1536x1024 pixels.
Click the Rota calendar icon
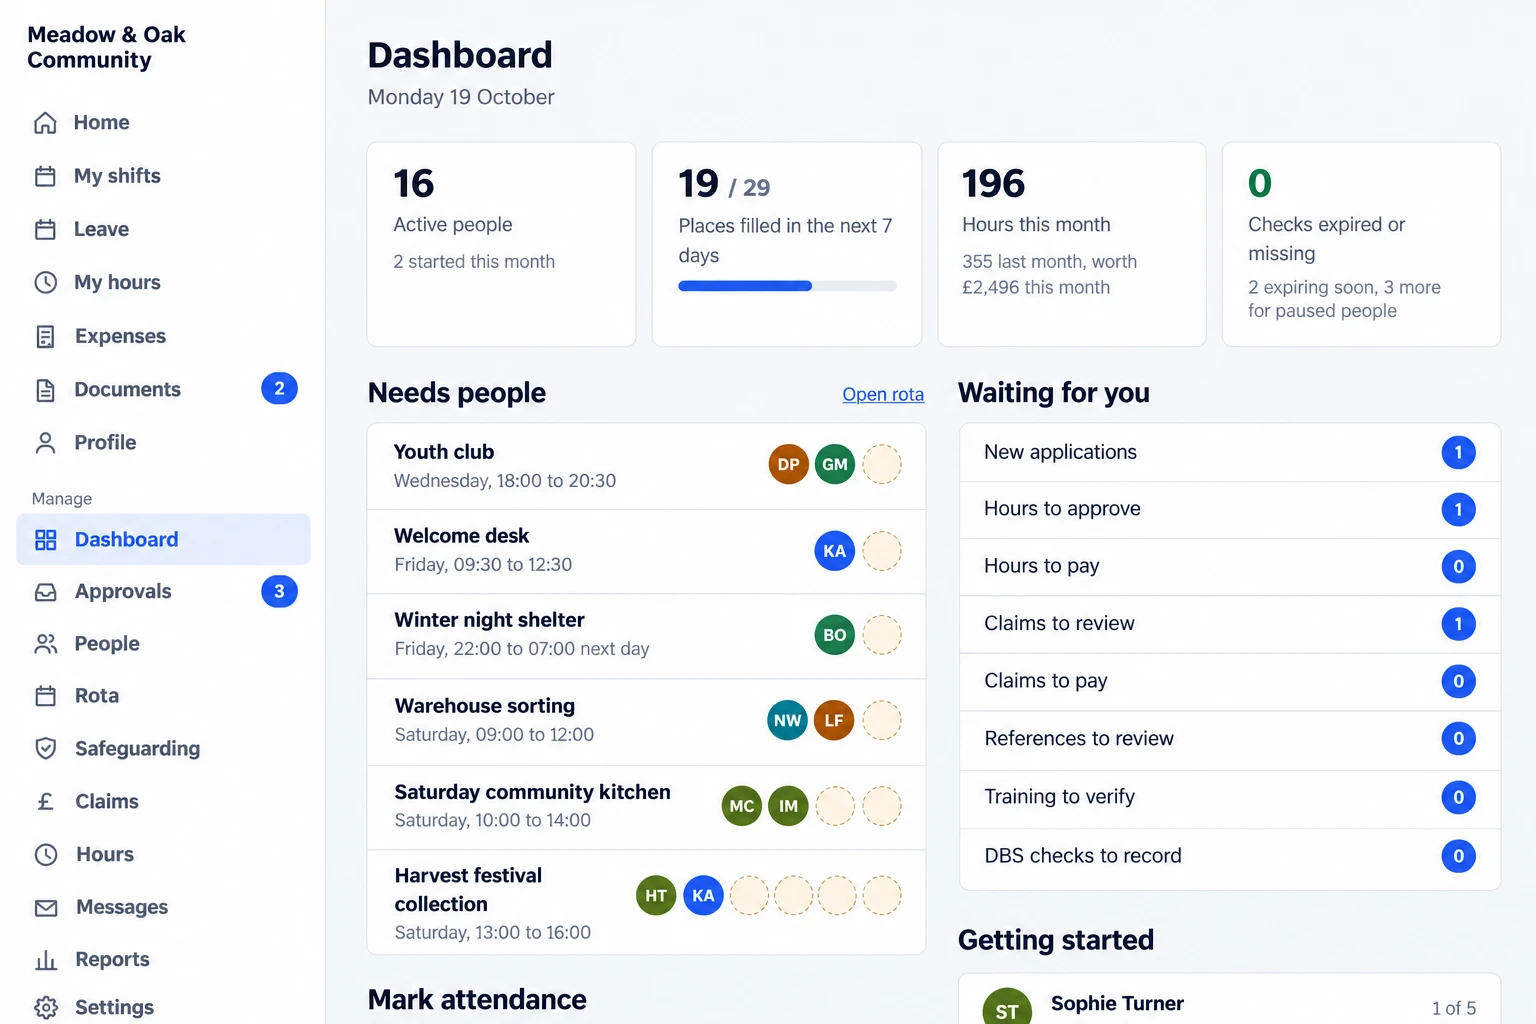(46, 696)
